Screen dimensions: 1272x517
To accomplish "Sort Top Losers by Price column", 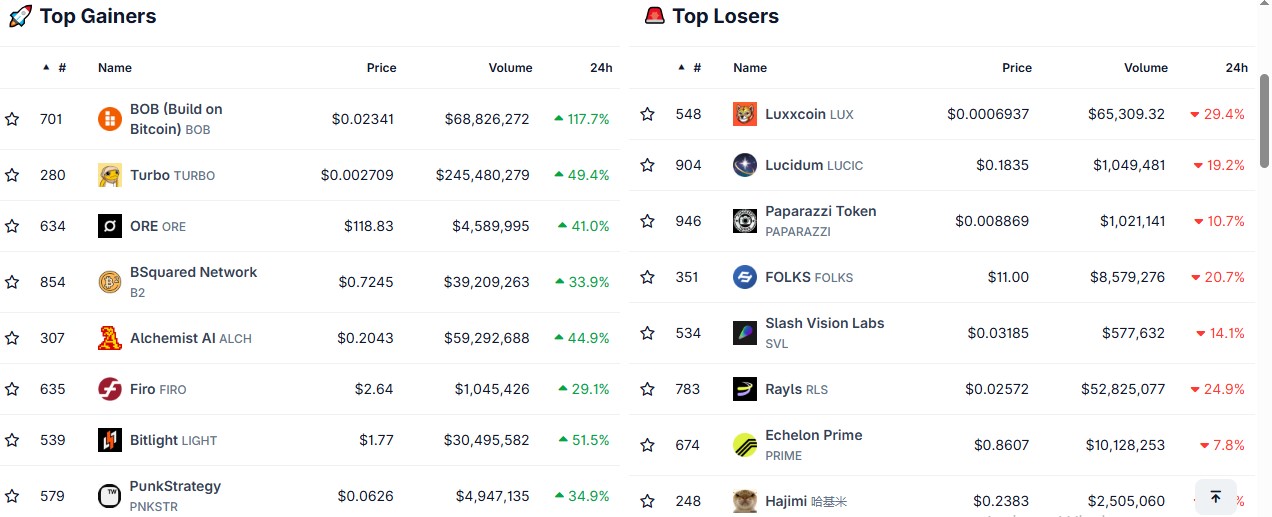I will click(x=1017, y=68).
